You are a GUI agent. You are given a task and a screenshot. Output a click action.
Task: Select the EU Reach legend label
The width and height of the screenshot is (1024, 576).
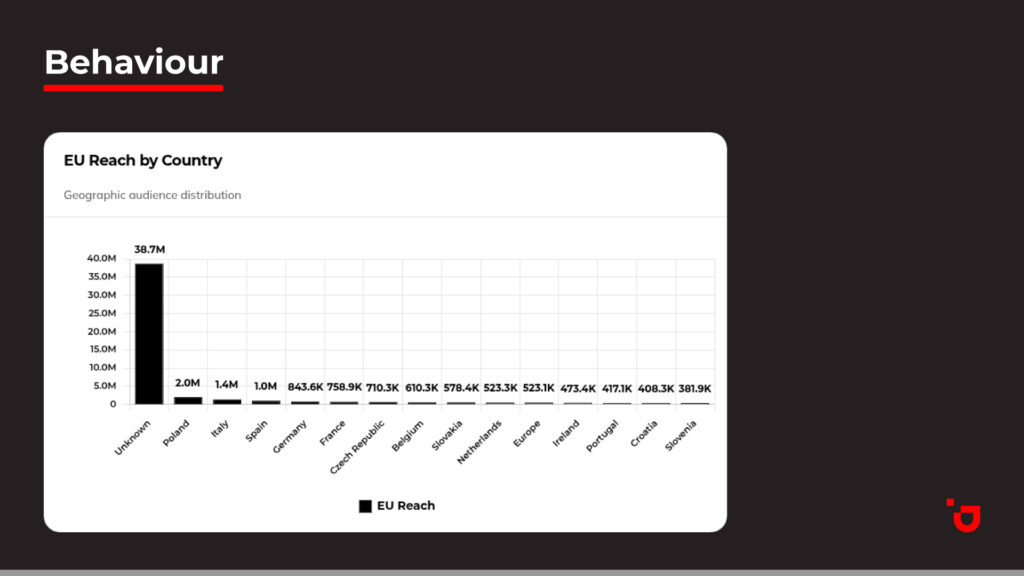tap(406, 506)
